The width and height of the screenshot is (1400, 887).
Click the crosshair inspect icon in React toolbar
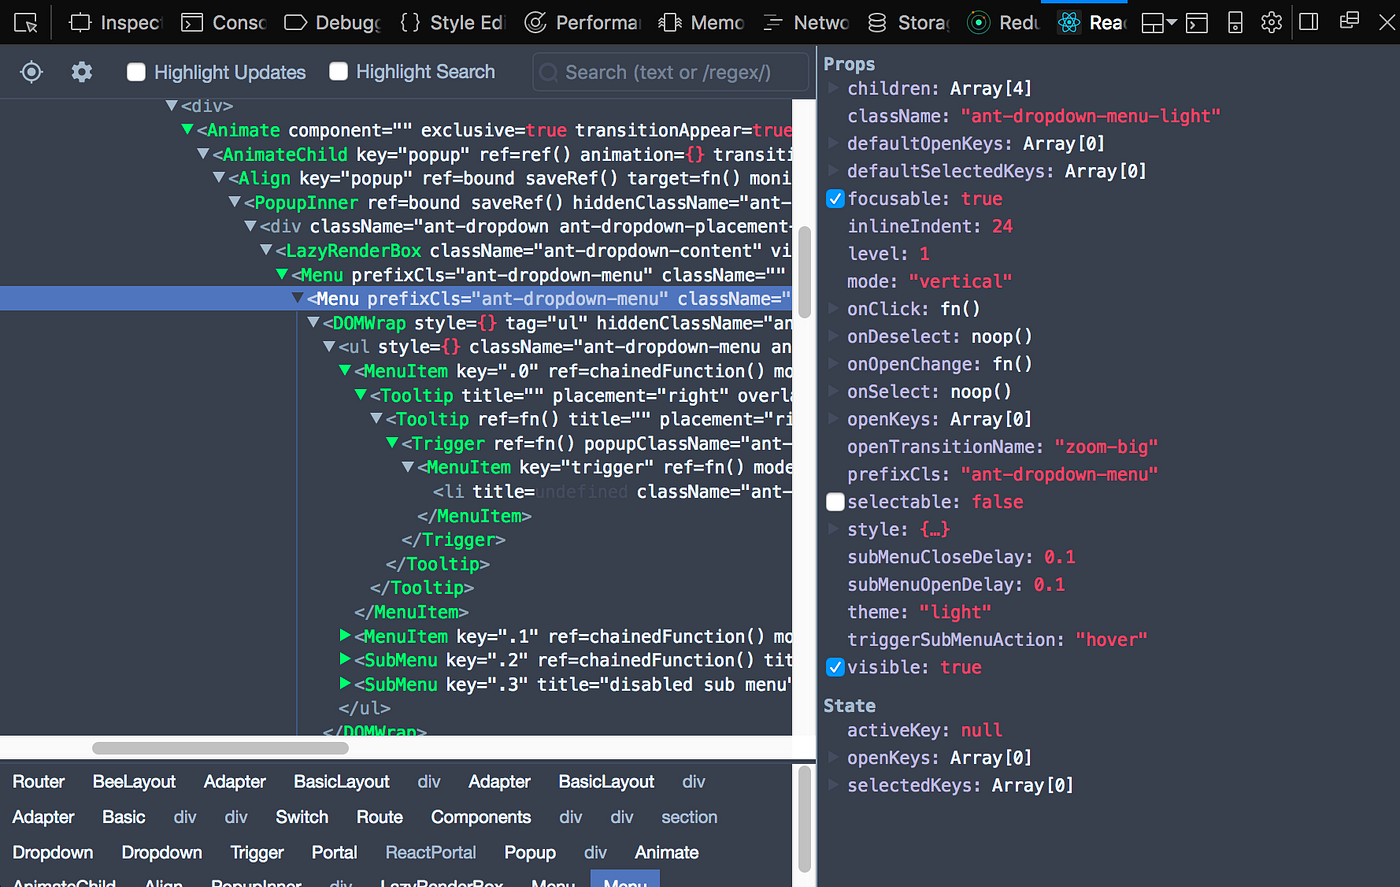click(31, 71)
